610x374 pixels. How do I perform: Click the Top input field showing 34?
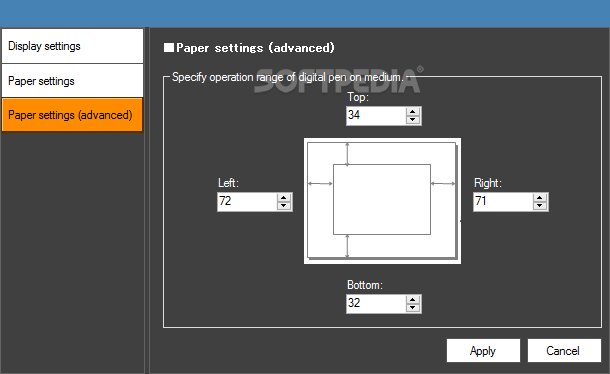point(376,116)
